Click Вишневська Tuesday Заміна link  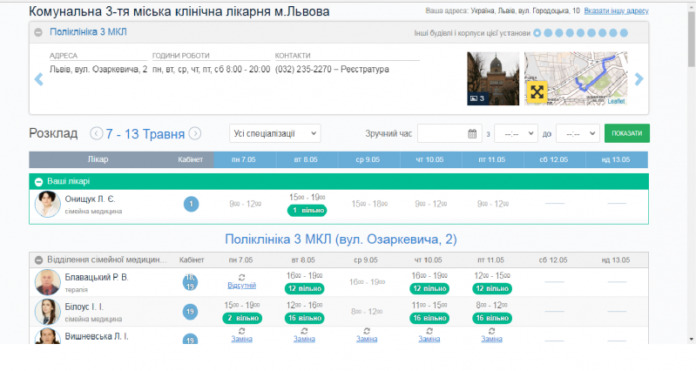pyautogui.click(x=304, y=339)
